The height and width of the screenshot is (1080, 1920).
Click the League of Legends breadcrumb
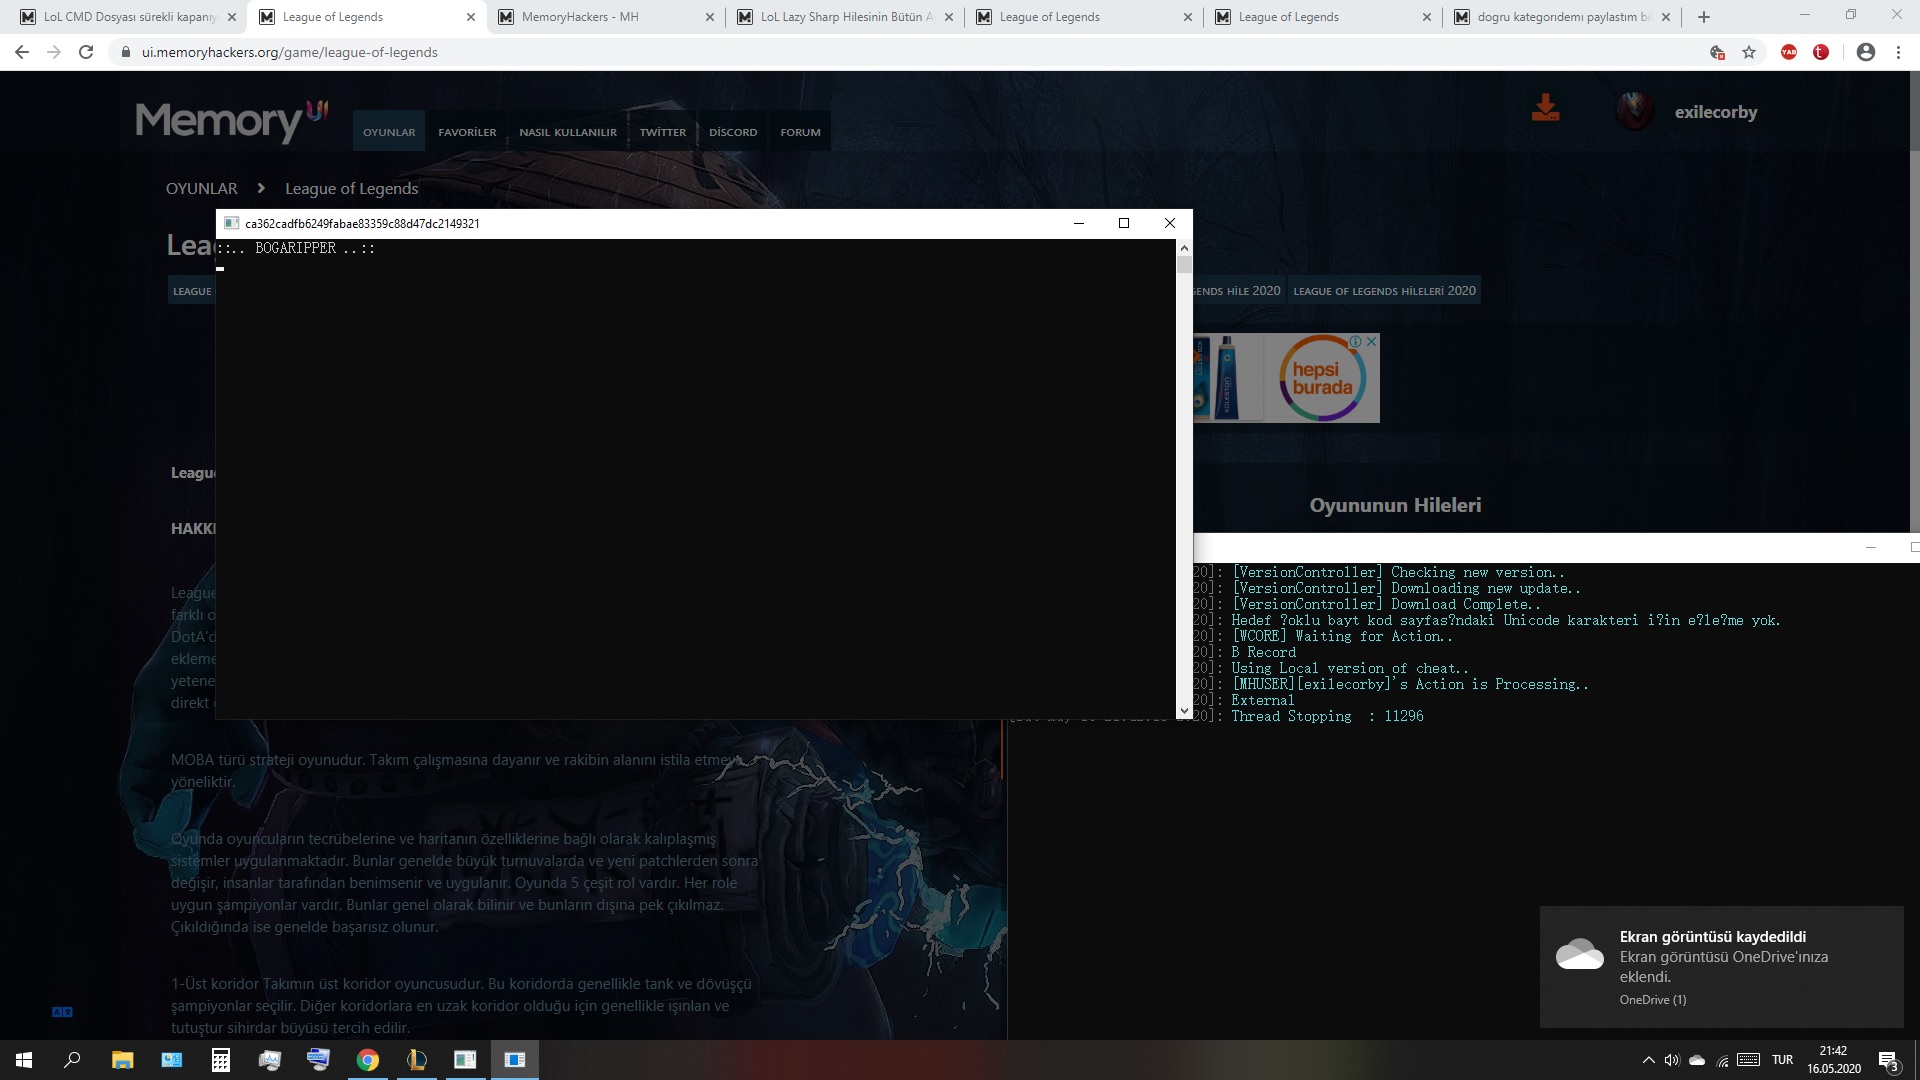352,189
